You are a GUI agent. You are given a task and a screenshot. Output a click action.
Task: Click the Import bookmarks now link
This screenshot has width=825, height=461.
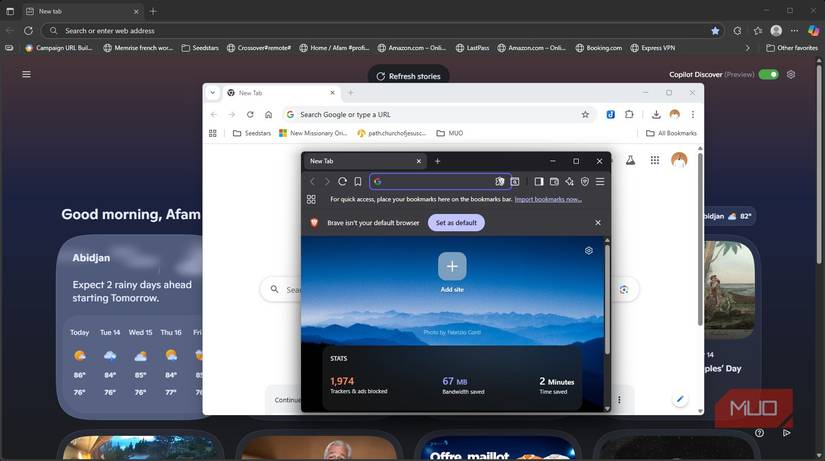point(547,199)
